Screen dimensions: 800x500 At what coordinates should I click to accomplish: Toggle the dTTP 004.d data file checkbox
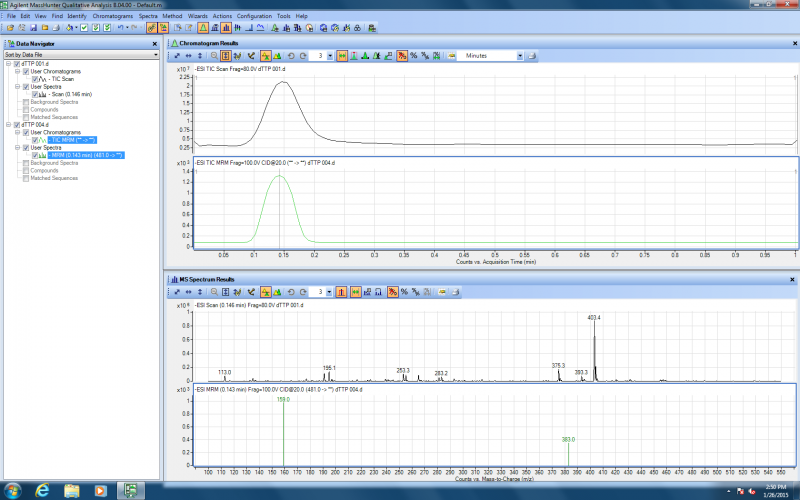17,125
